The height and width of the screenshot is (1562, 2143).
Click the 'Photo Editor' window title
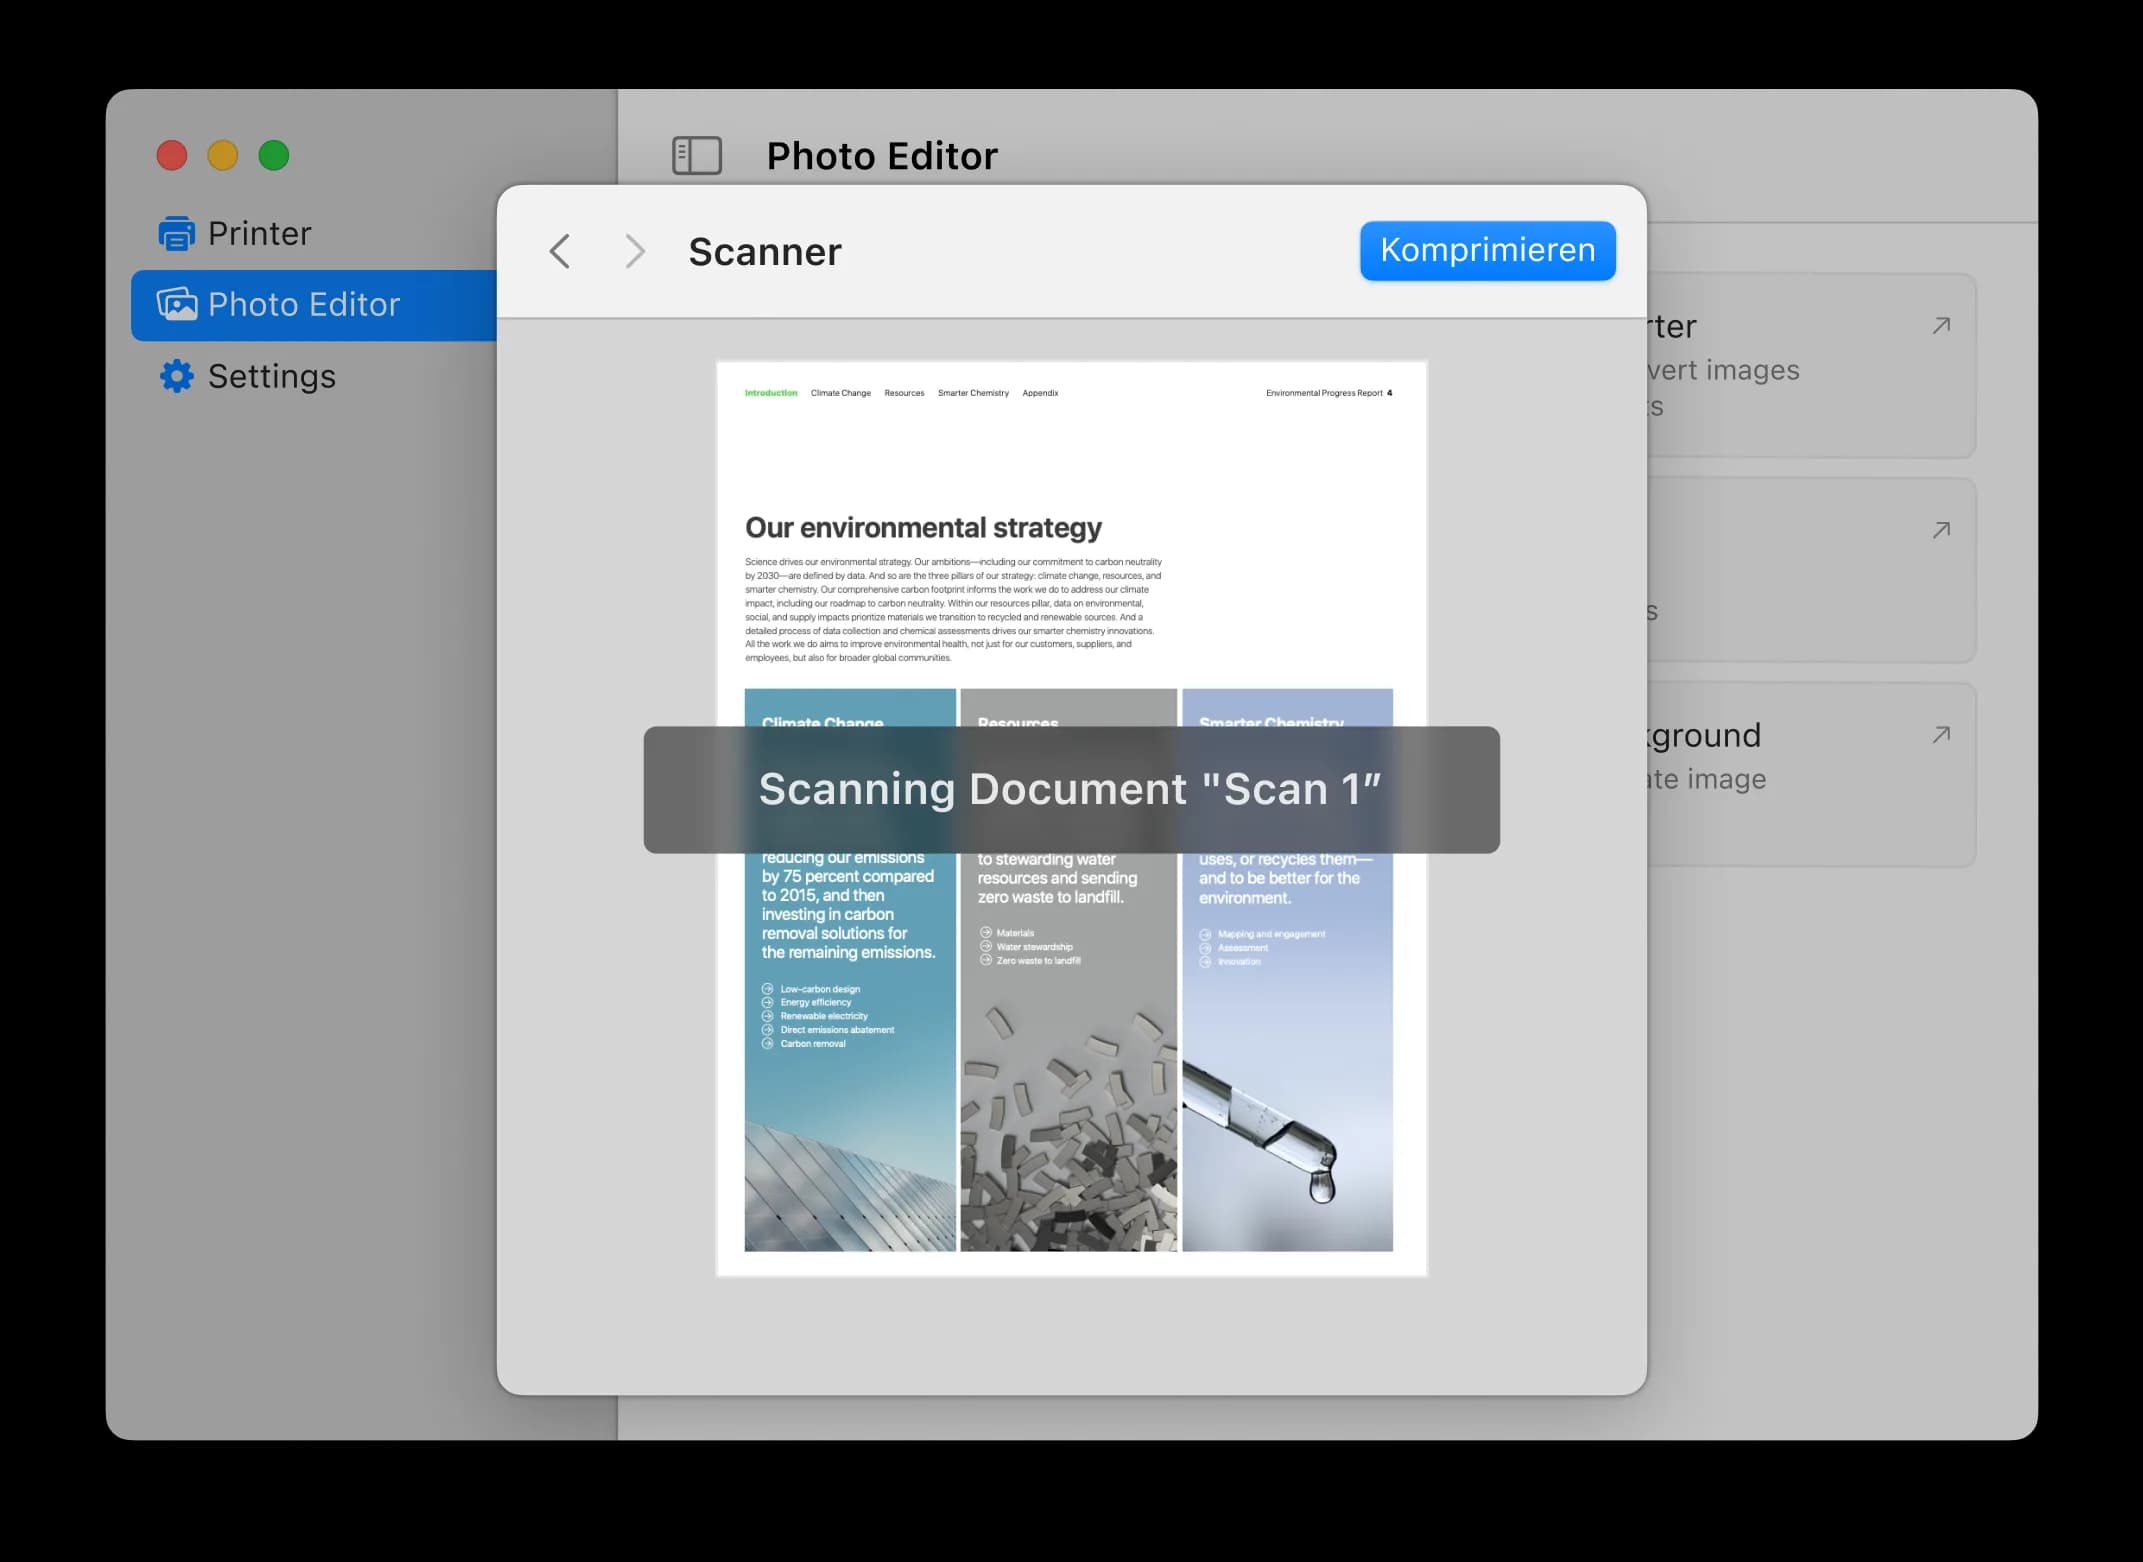click(882, 156)
